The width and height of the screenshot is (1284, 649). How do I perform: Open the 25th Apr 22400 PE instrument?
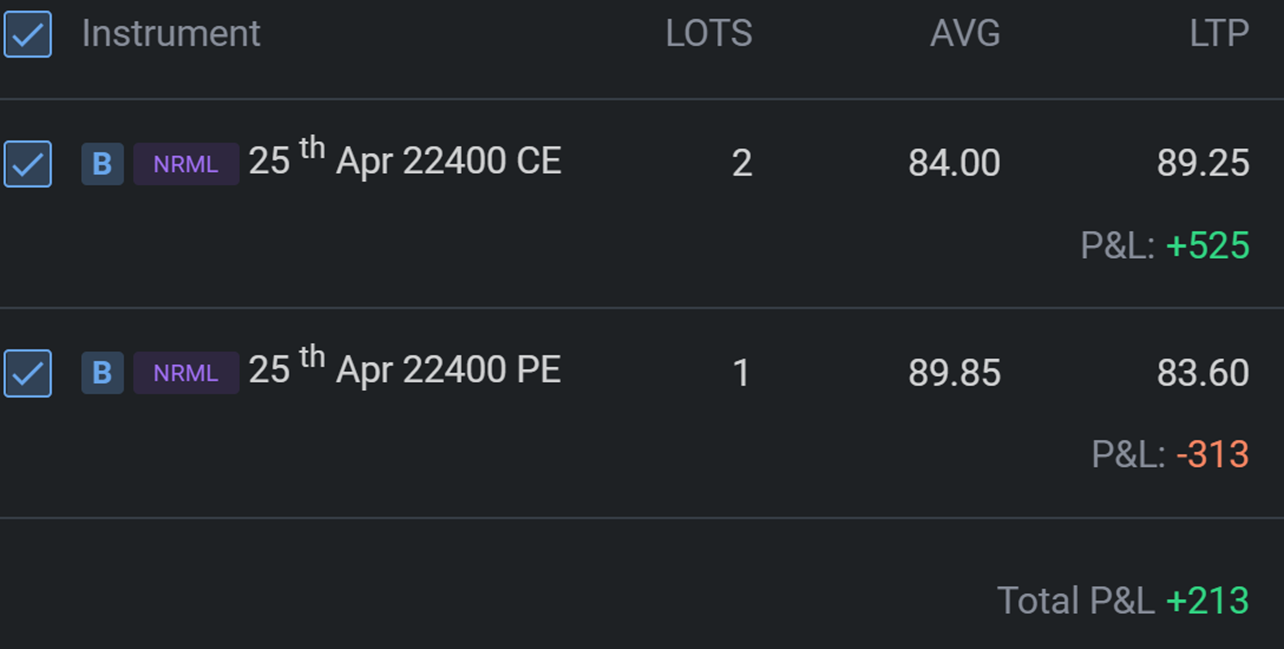[405, 370]
